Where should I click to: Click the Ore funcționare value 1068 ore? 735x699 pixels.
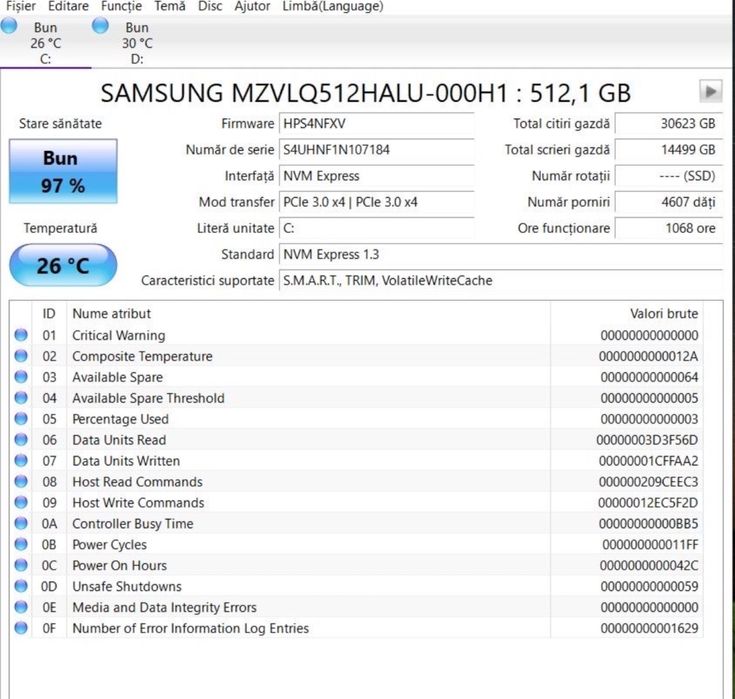tap(668, 228)
